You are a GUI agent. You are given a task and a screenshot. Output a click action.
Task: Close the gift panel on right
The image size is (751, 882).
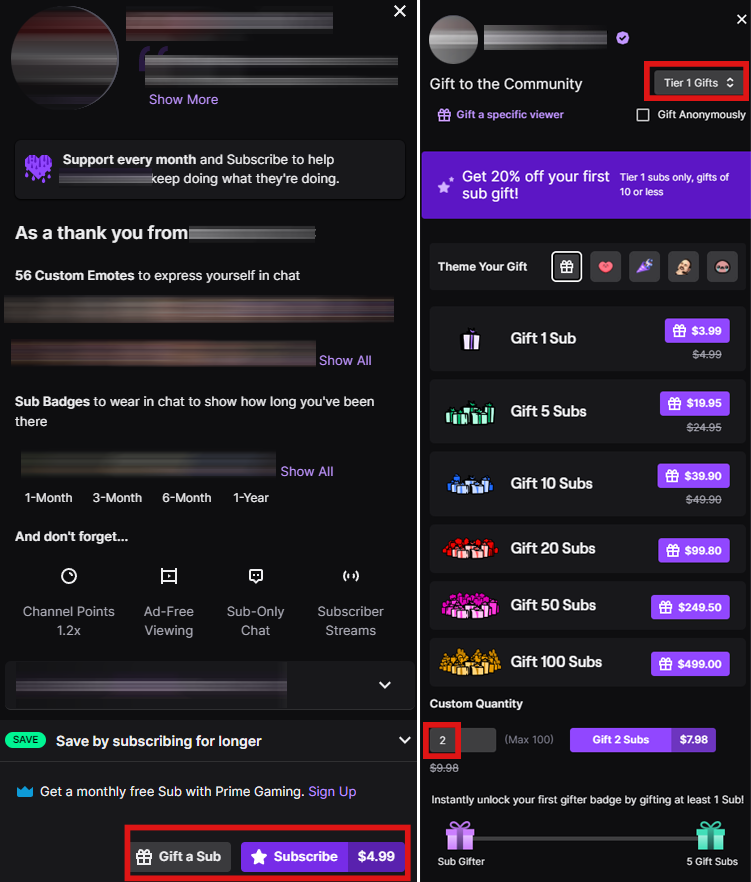(739, 19)
